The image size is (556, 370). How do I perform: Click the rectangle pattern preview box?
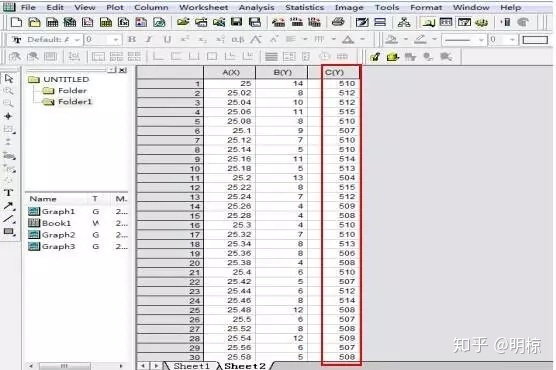(x=535, y=40)
